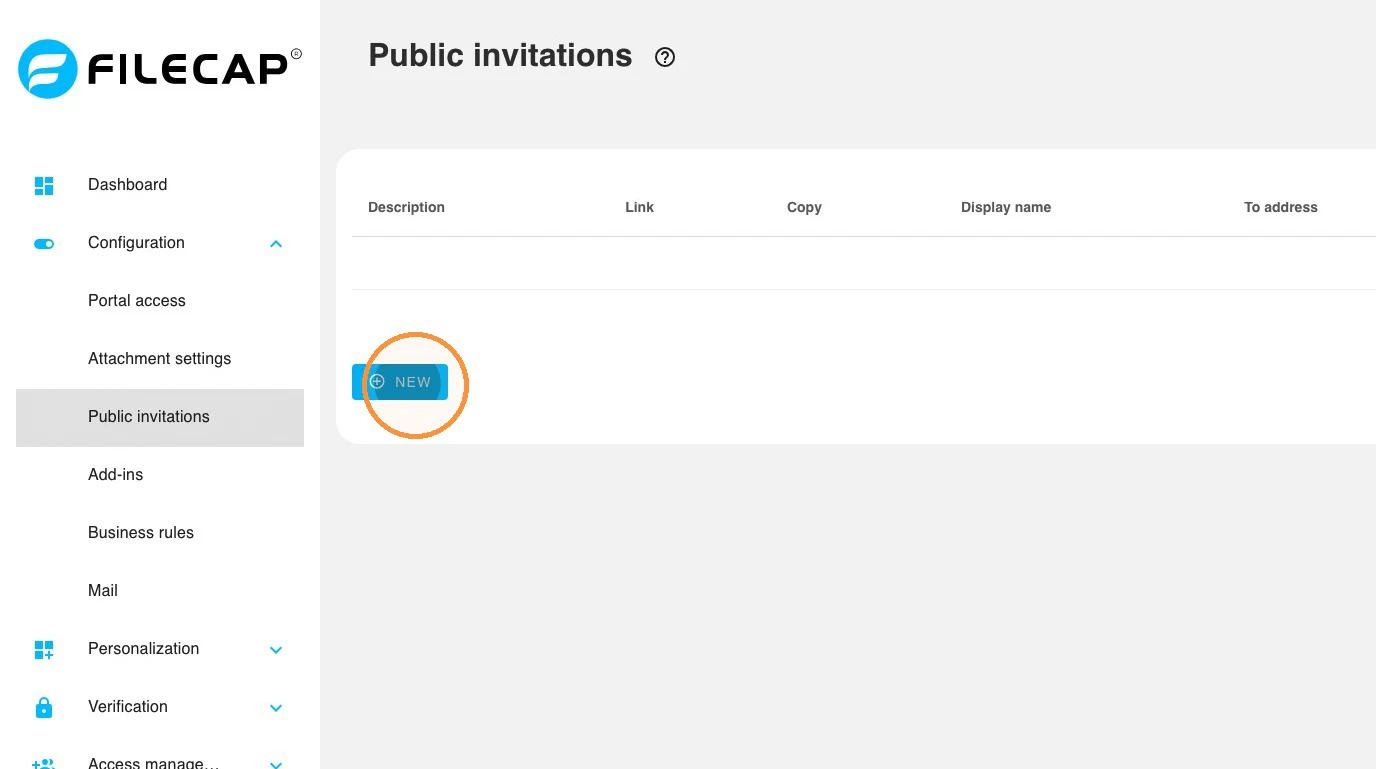1376x769 pixels.
Task: Collapse the Configuration section chevron
Action: tap(276, 243)
